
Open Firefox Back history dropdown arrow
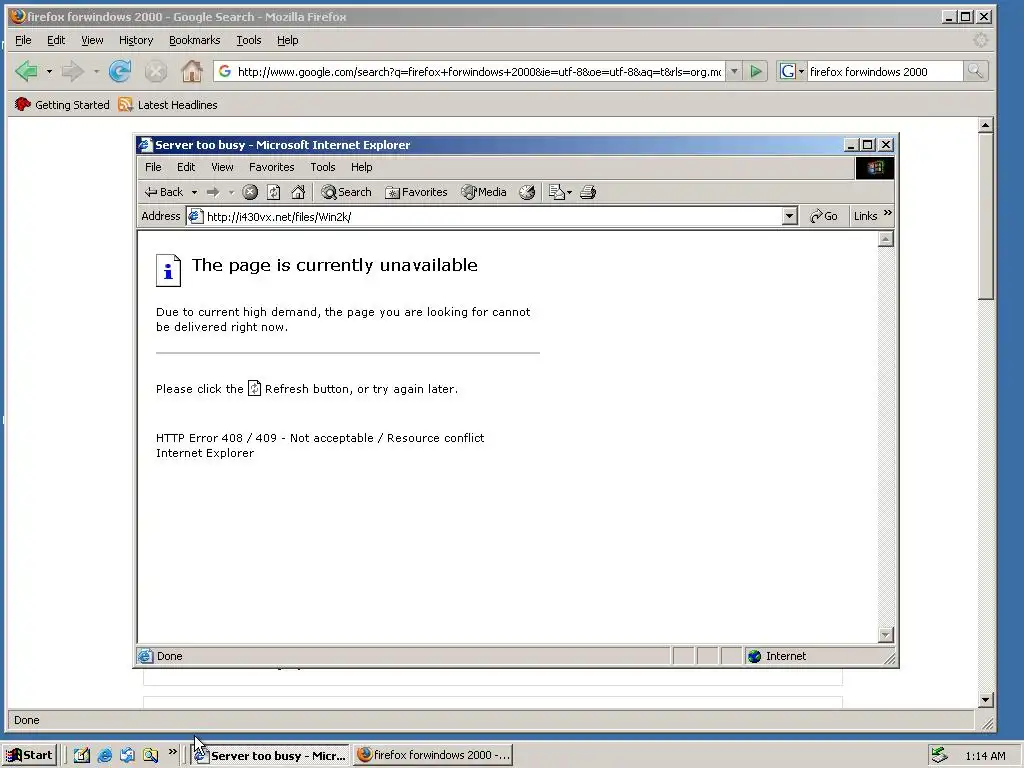pos(49,71)
